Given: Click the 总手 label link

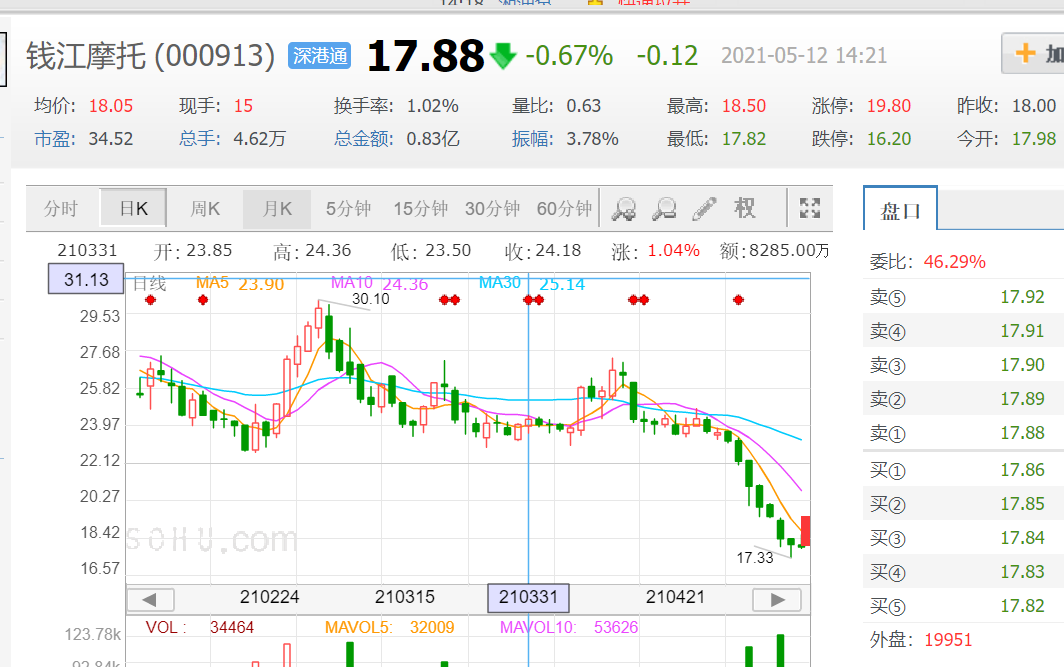Looking at the screenshot, I should pyautogui.click(x=200, y=139).
